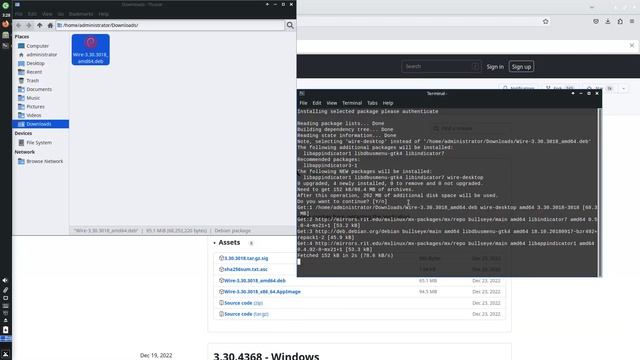Open Browse Network under Network
This screenshot has width=640, height=360.
(x=44, y=161)
